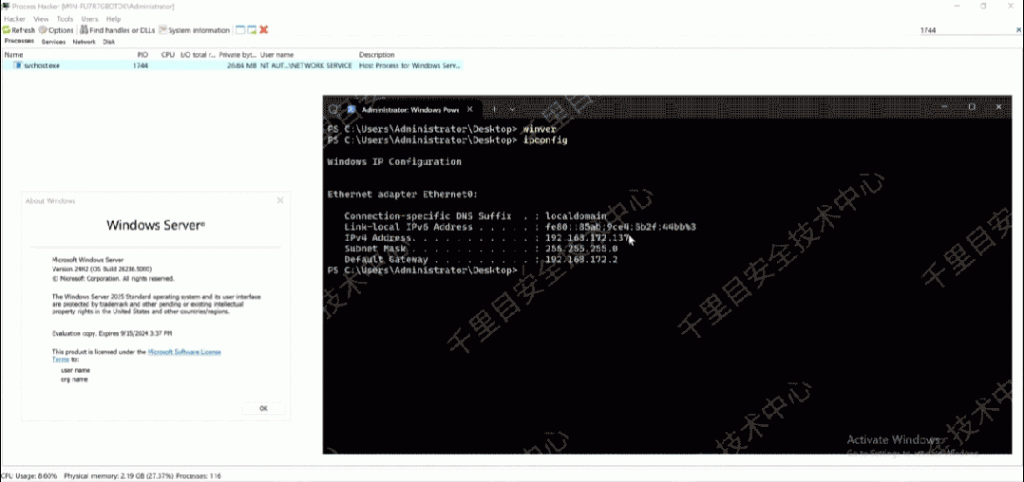Click Physical memory status bar entry

coord(118,476)
